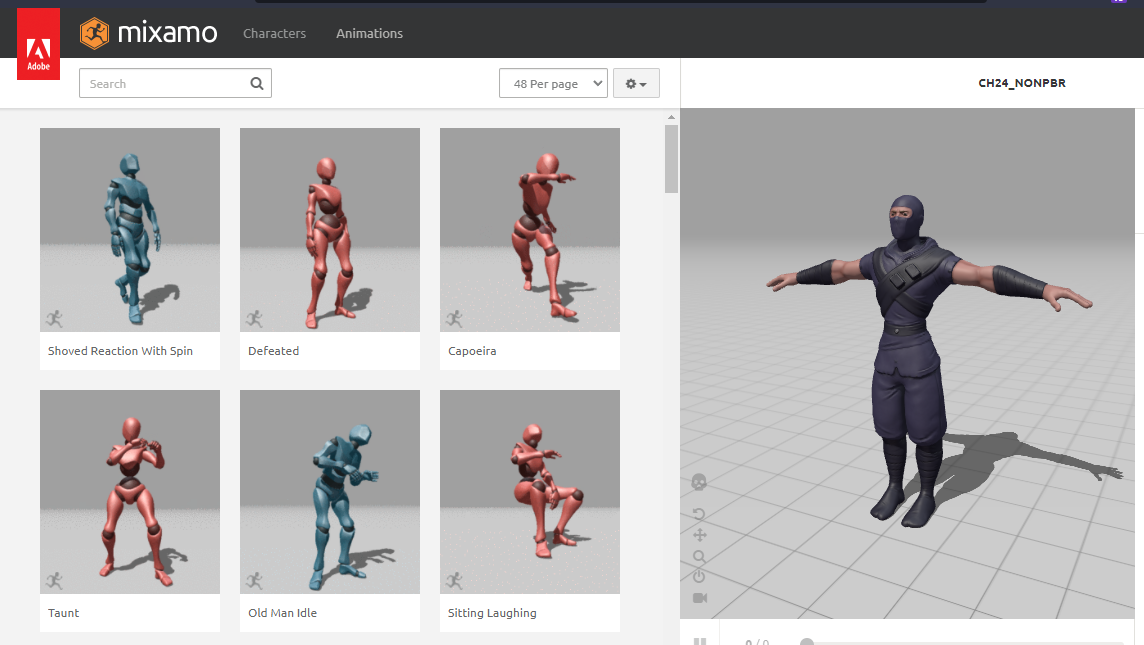
Task: Click running figure icon on Shoved Reaction card
Action: [x=55, y=318]
